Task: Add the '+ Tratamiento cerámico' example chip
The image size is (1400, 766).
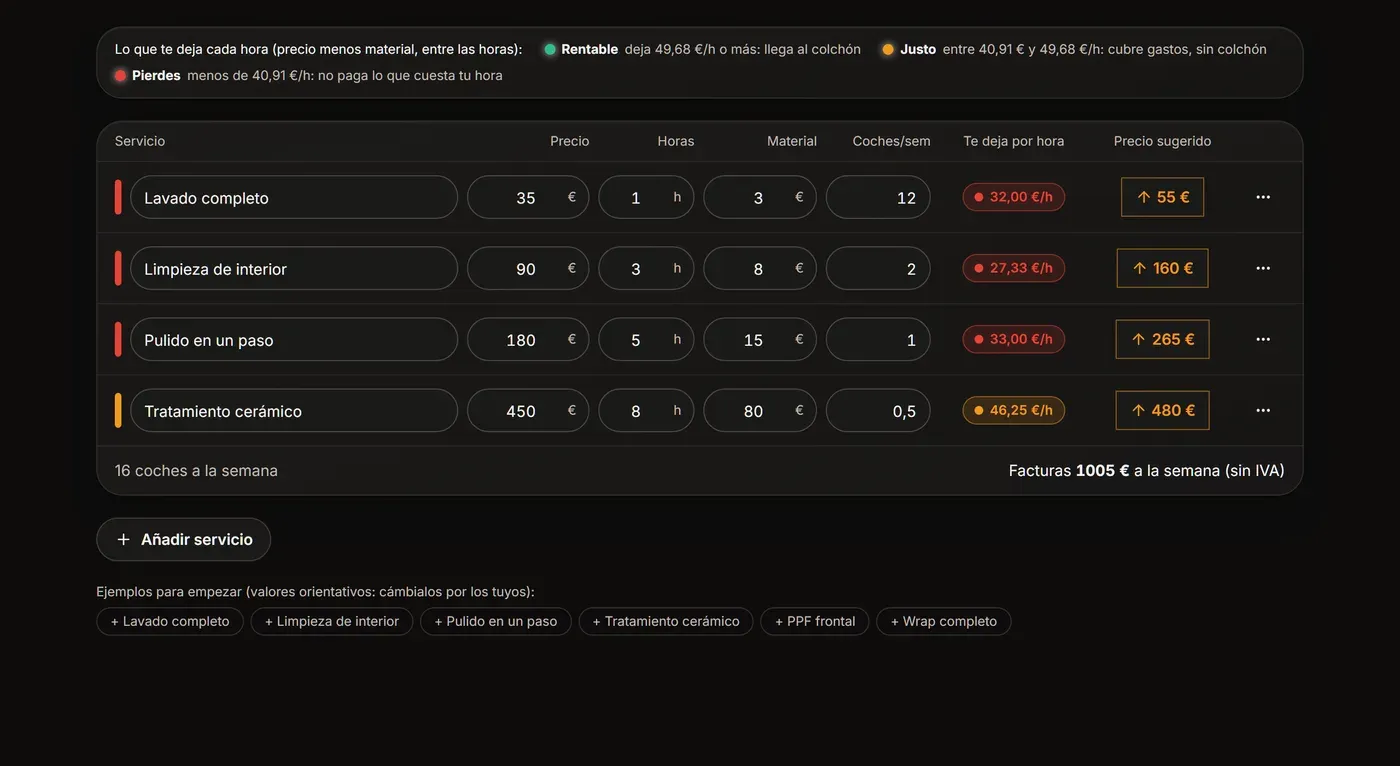Action: [666, 621]
